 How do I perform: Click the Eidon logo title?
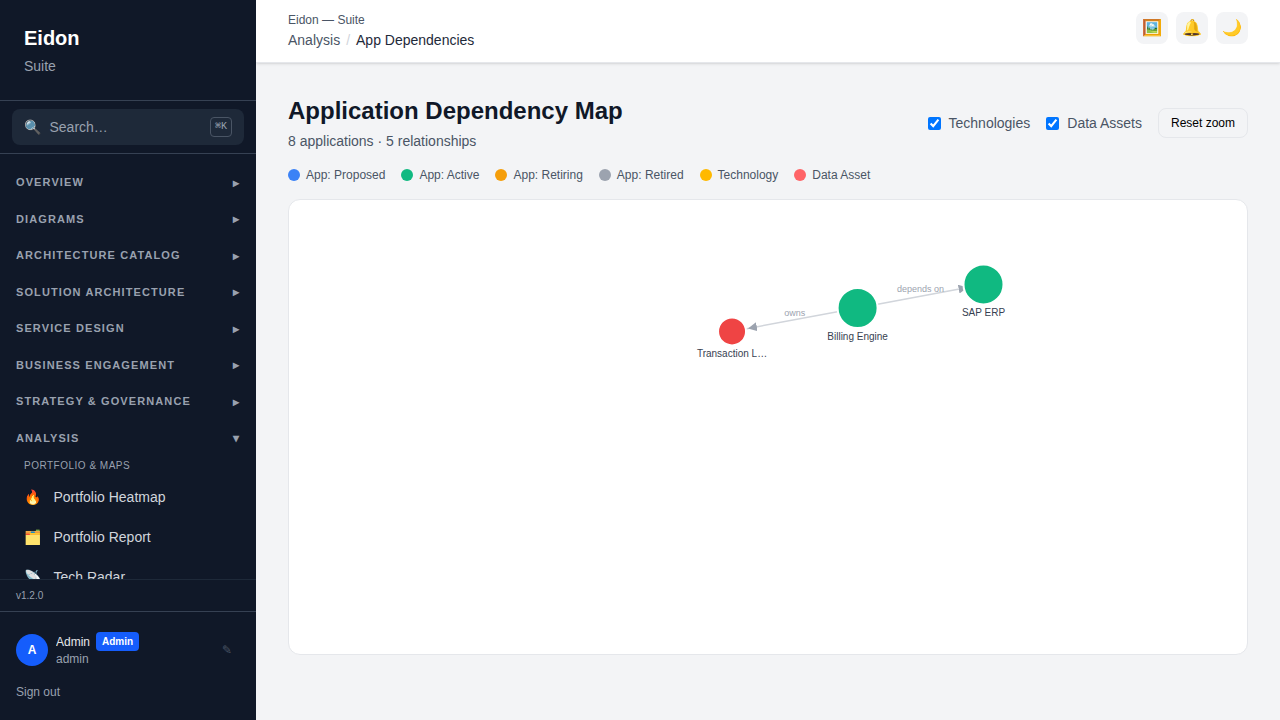52,38
